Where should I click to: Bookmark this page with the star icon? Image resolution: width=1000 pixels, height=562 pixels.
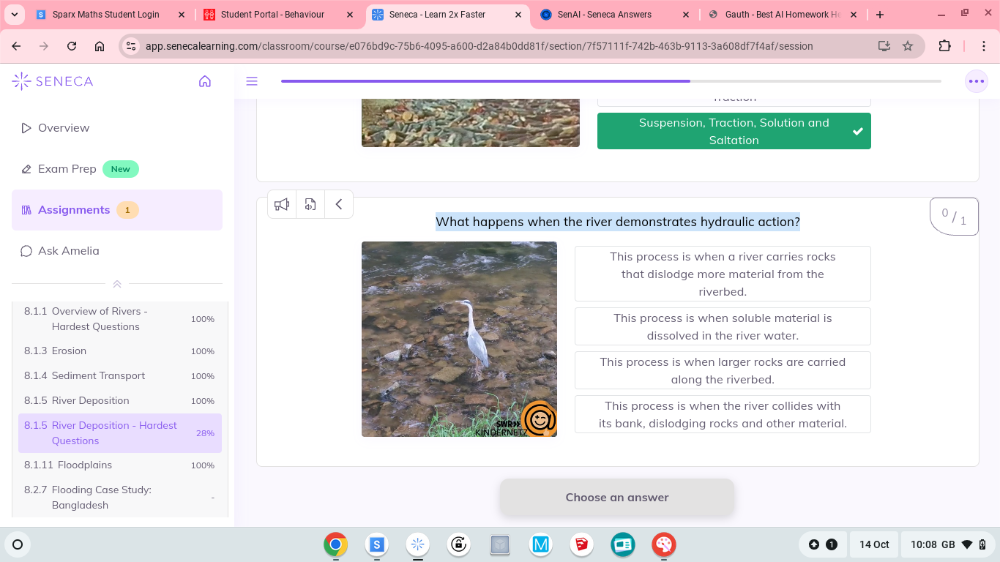[908, 46]
